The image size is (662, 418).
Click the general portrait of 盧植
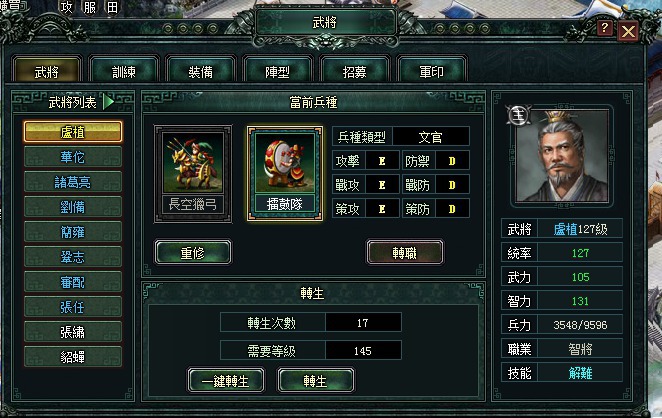(x=562, y=156)
